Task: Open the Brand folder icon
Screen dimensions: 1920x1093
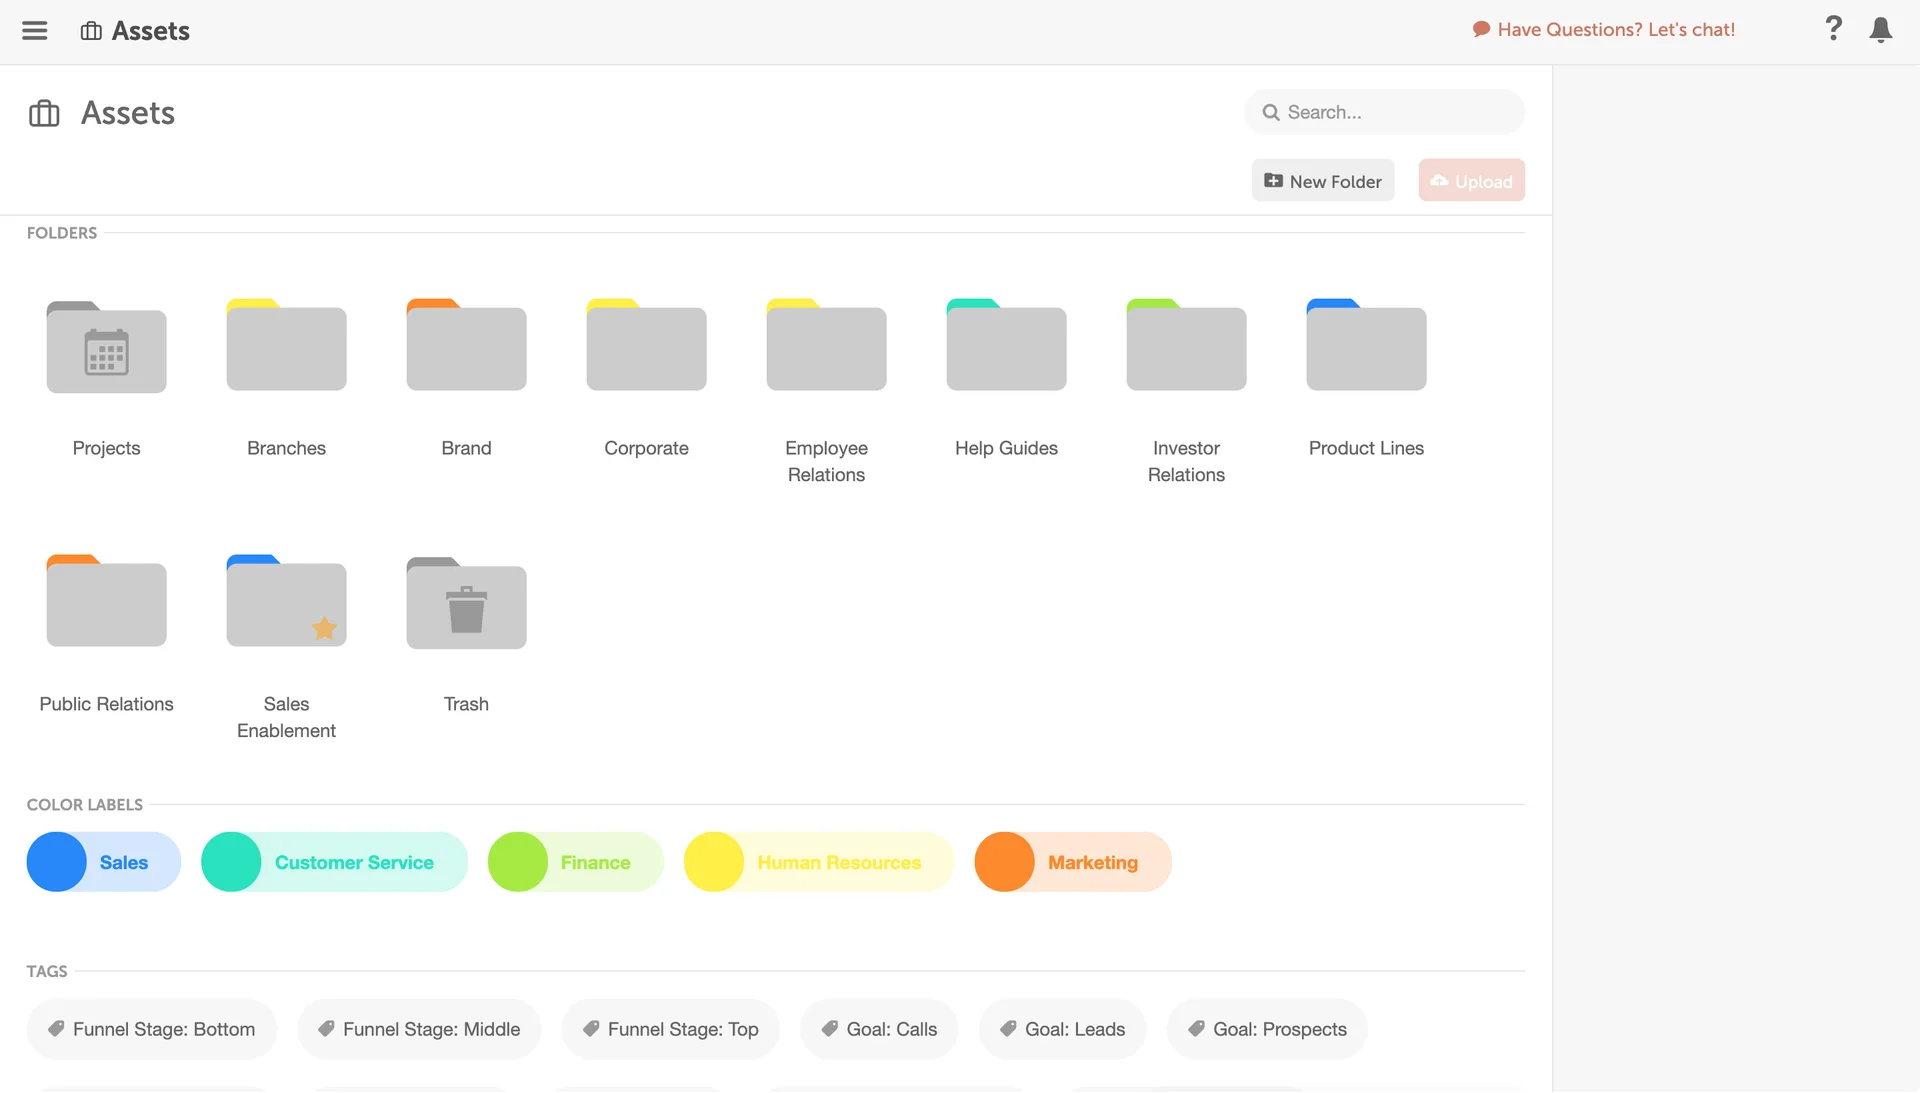Action: coord(466,345)
